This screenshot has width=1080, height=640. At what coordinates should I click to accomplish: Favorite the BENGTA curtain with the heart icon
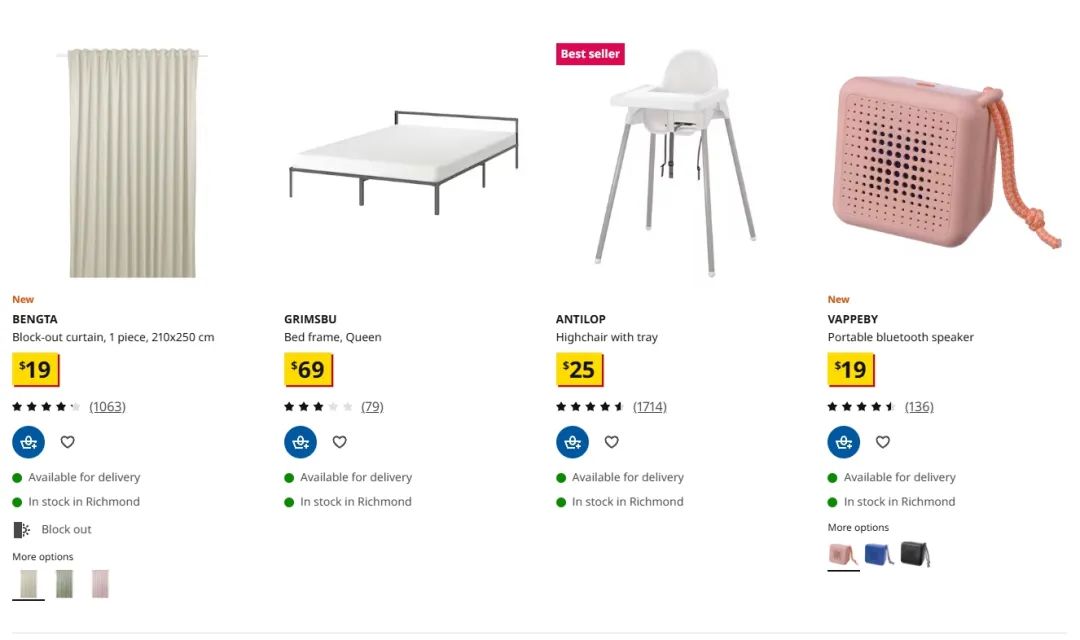[x=68, y=442]
